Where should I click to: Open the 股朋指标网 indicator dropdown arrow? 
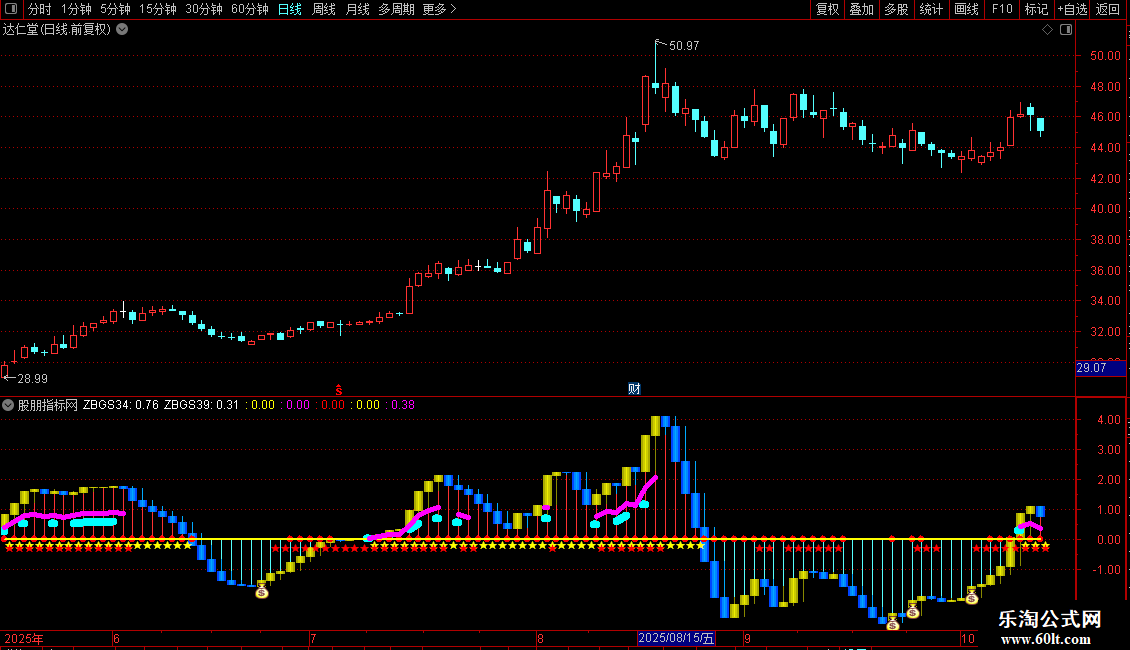pos(8,405)
